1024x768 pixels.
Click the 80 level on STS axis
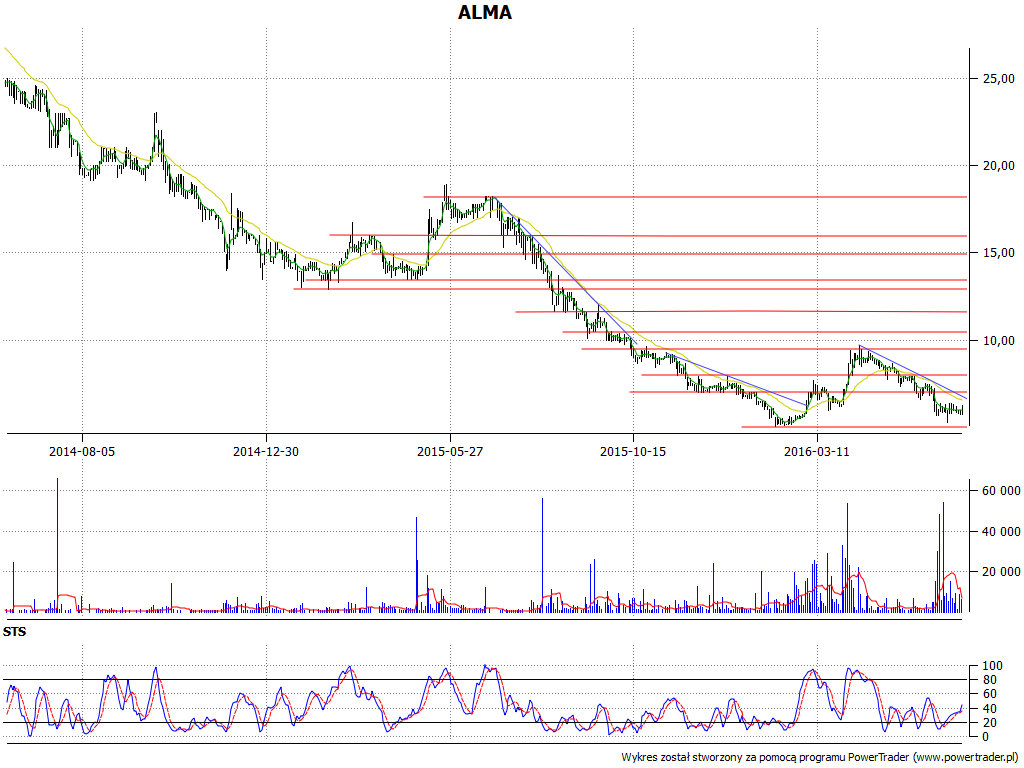click(x=989, y=680)
